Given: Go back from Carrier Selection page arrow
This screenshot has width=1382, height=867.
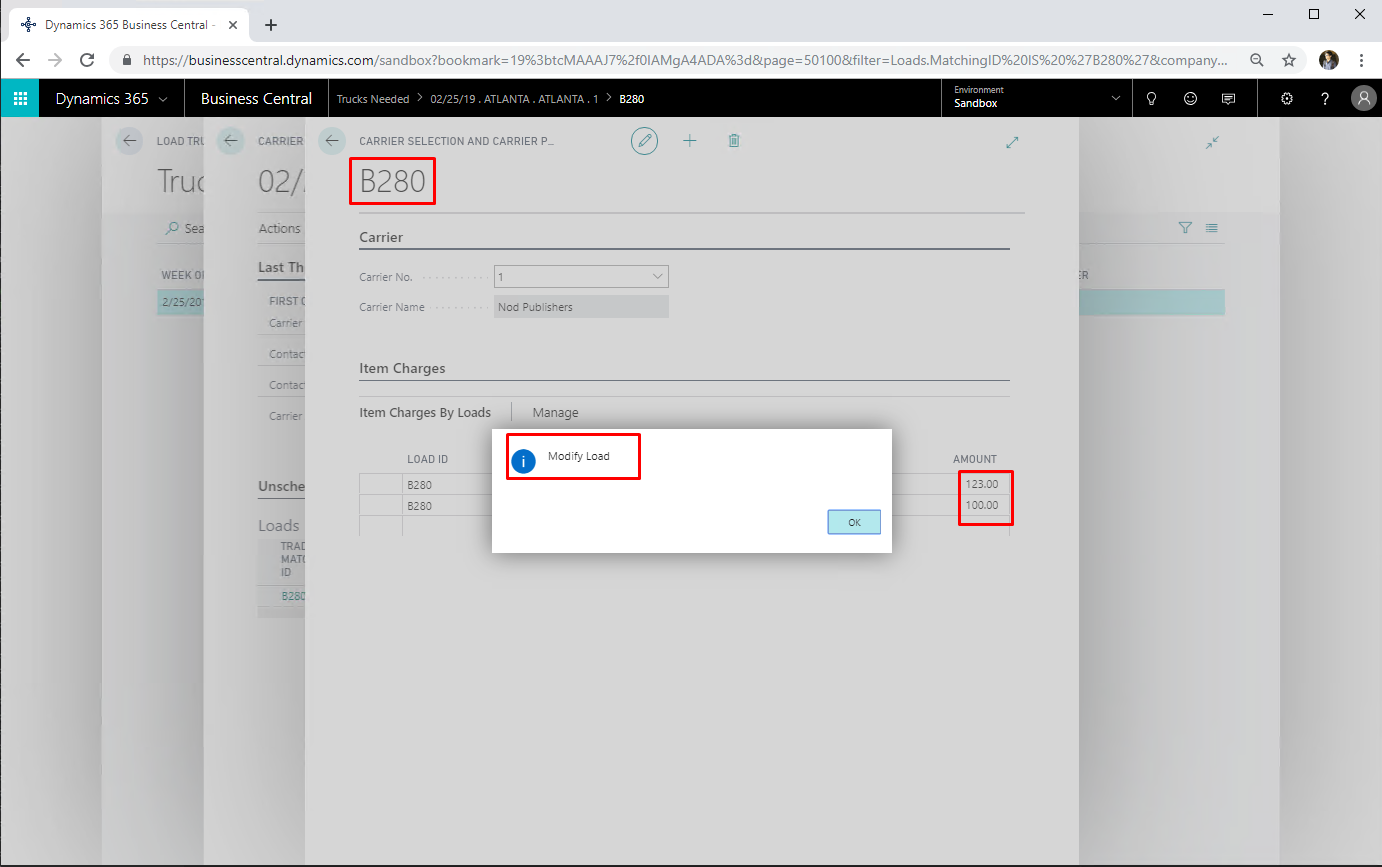Looking at the screenshot, I should (332, 141).
